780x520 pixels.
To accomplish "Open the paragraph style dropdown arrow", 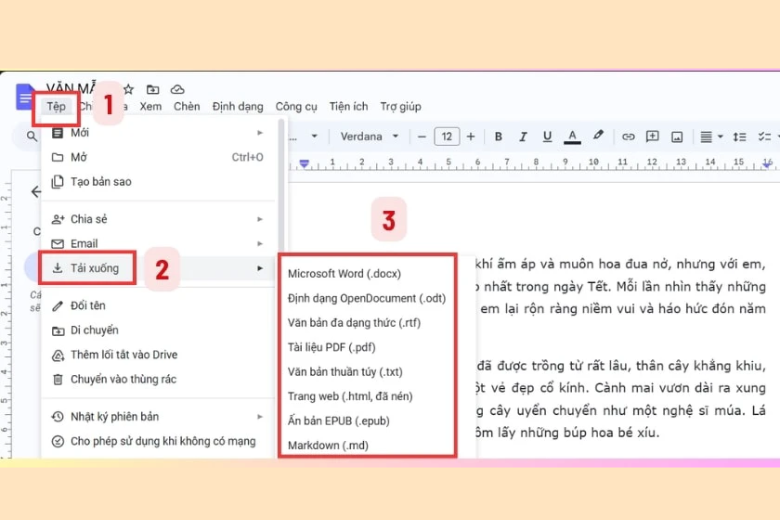I will tap(314, 136).
